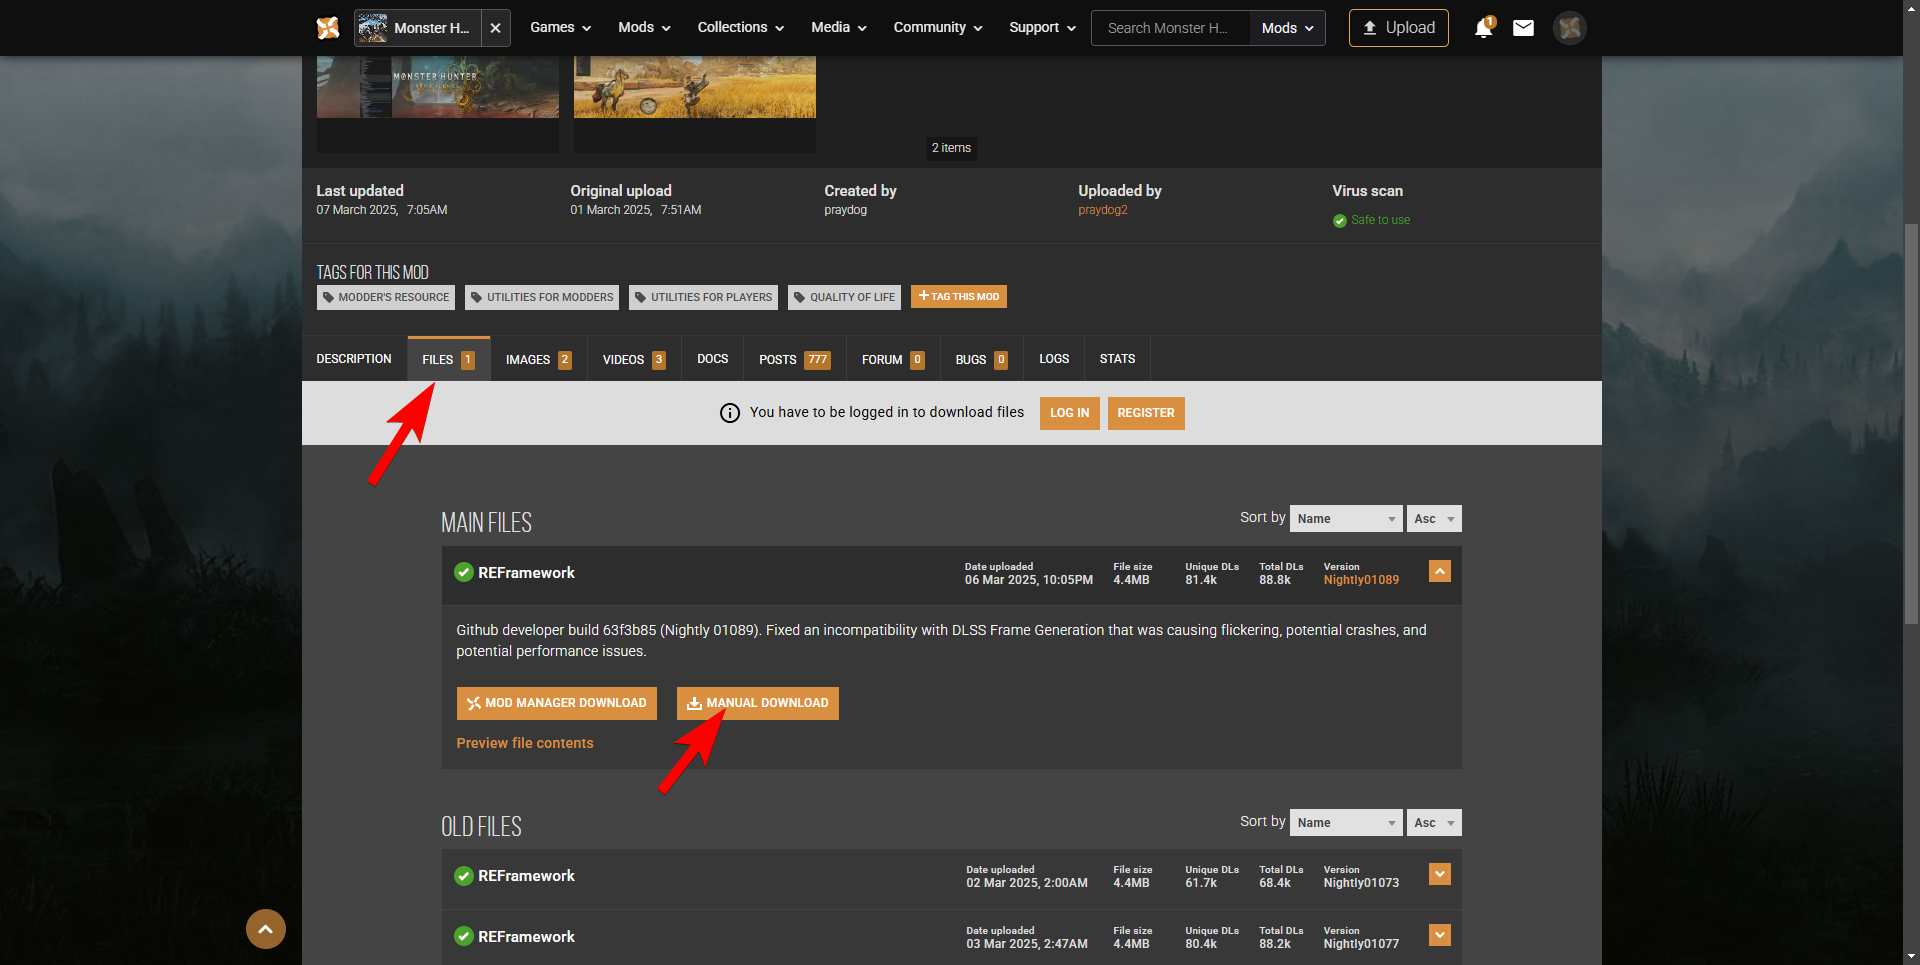Viewport: 1920px width, 965px height.
Task: Click the Upload button
Action: pos(1398,28)
